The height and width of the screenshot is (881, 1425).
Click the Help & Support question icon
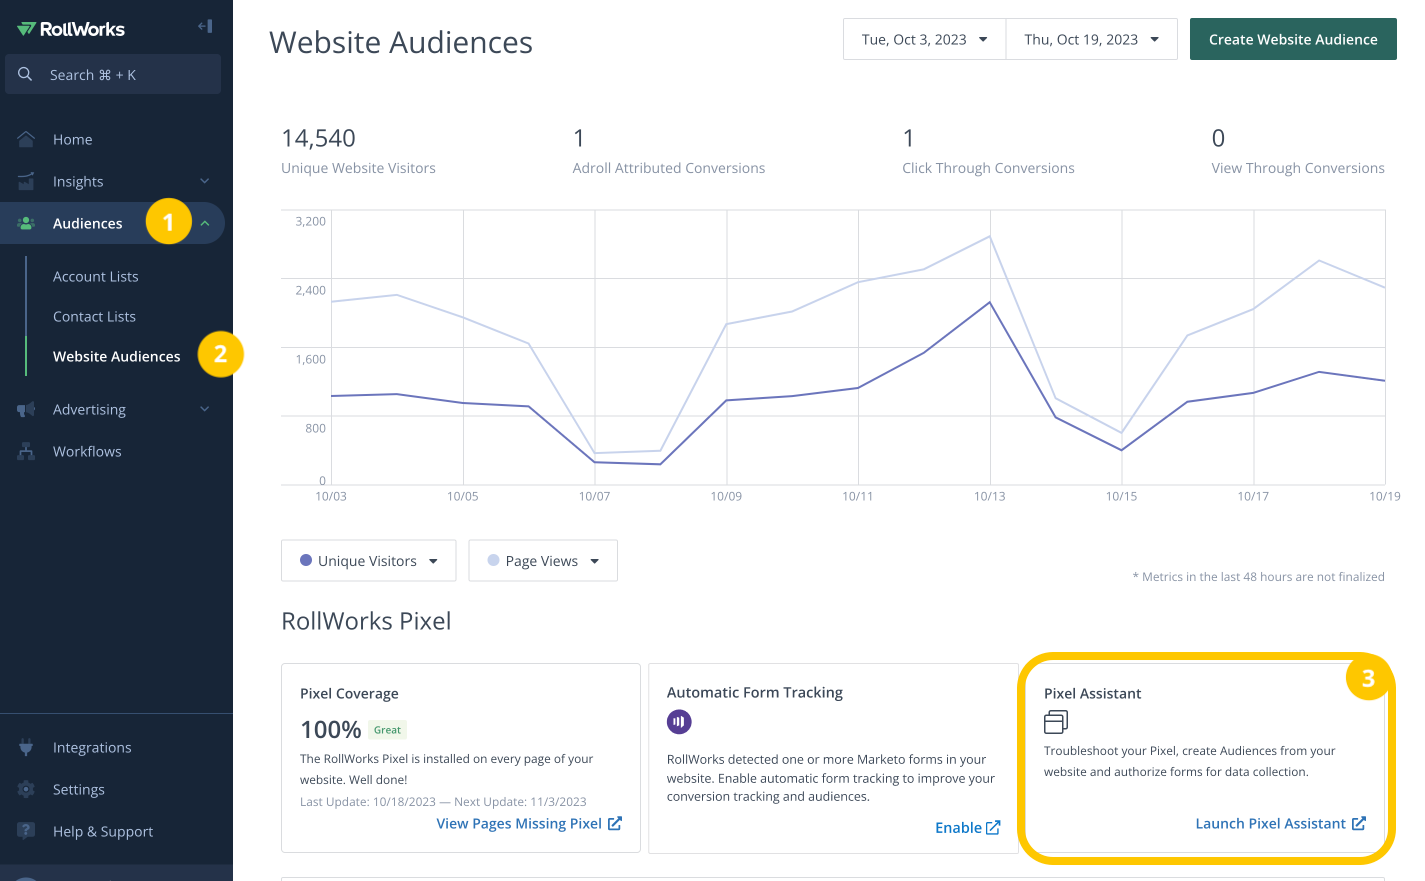[26, 831]
